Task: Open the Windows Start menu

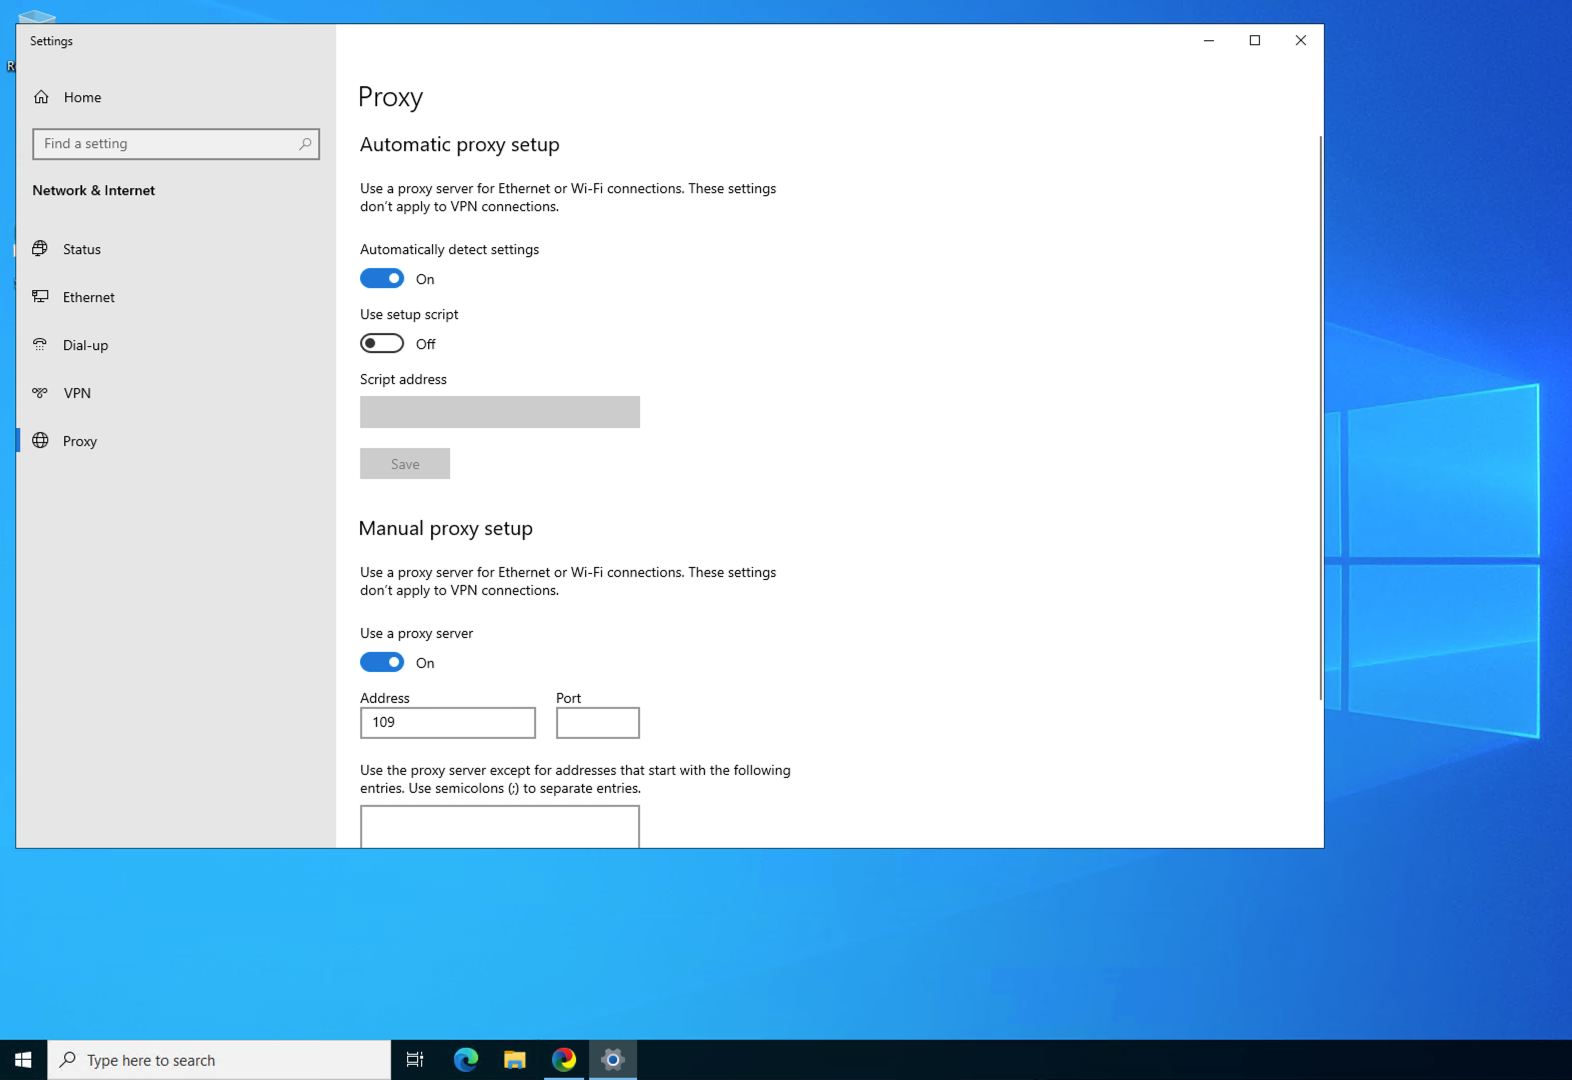Action: pyautogui.click(x=23, y=1059)
